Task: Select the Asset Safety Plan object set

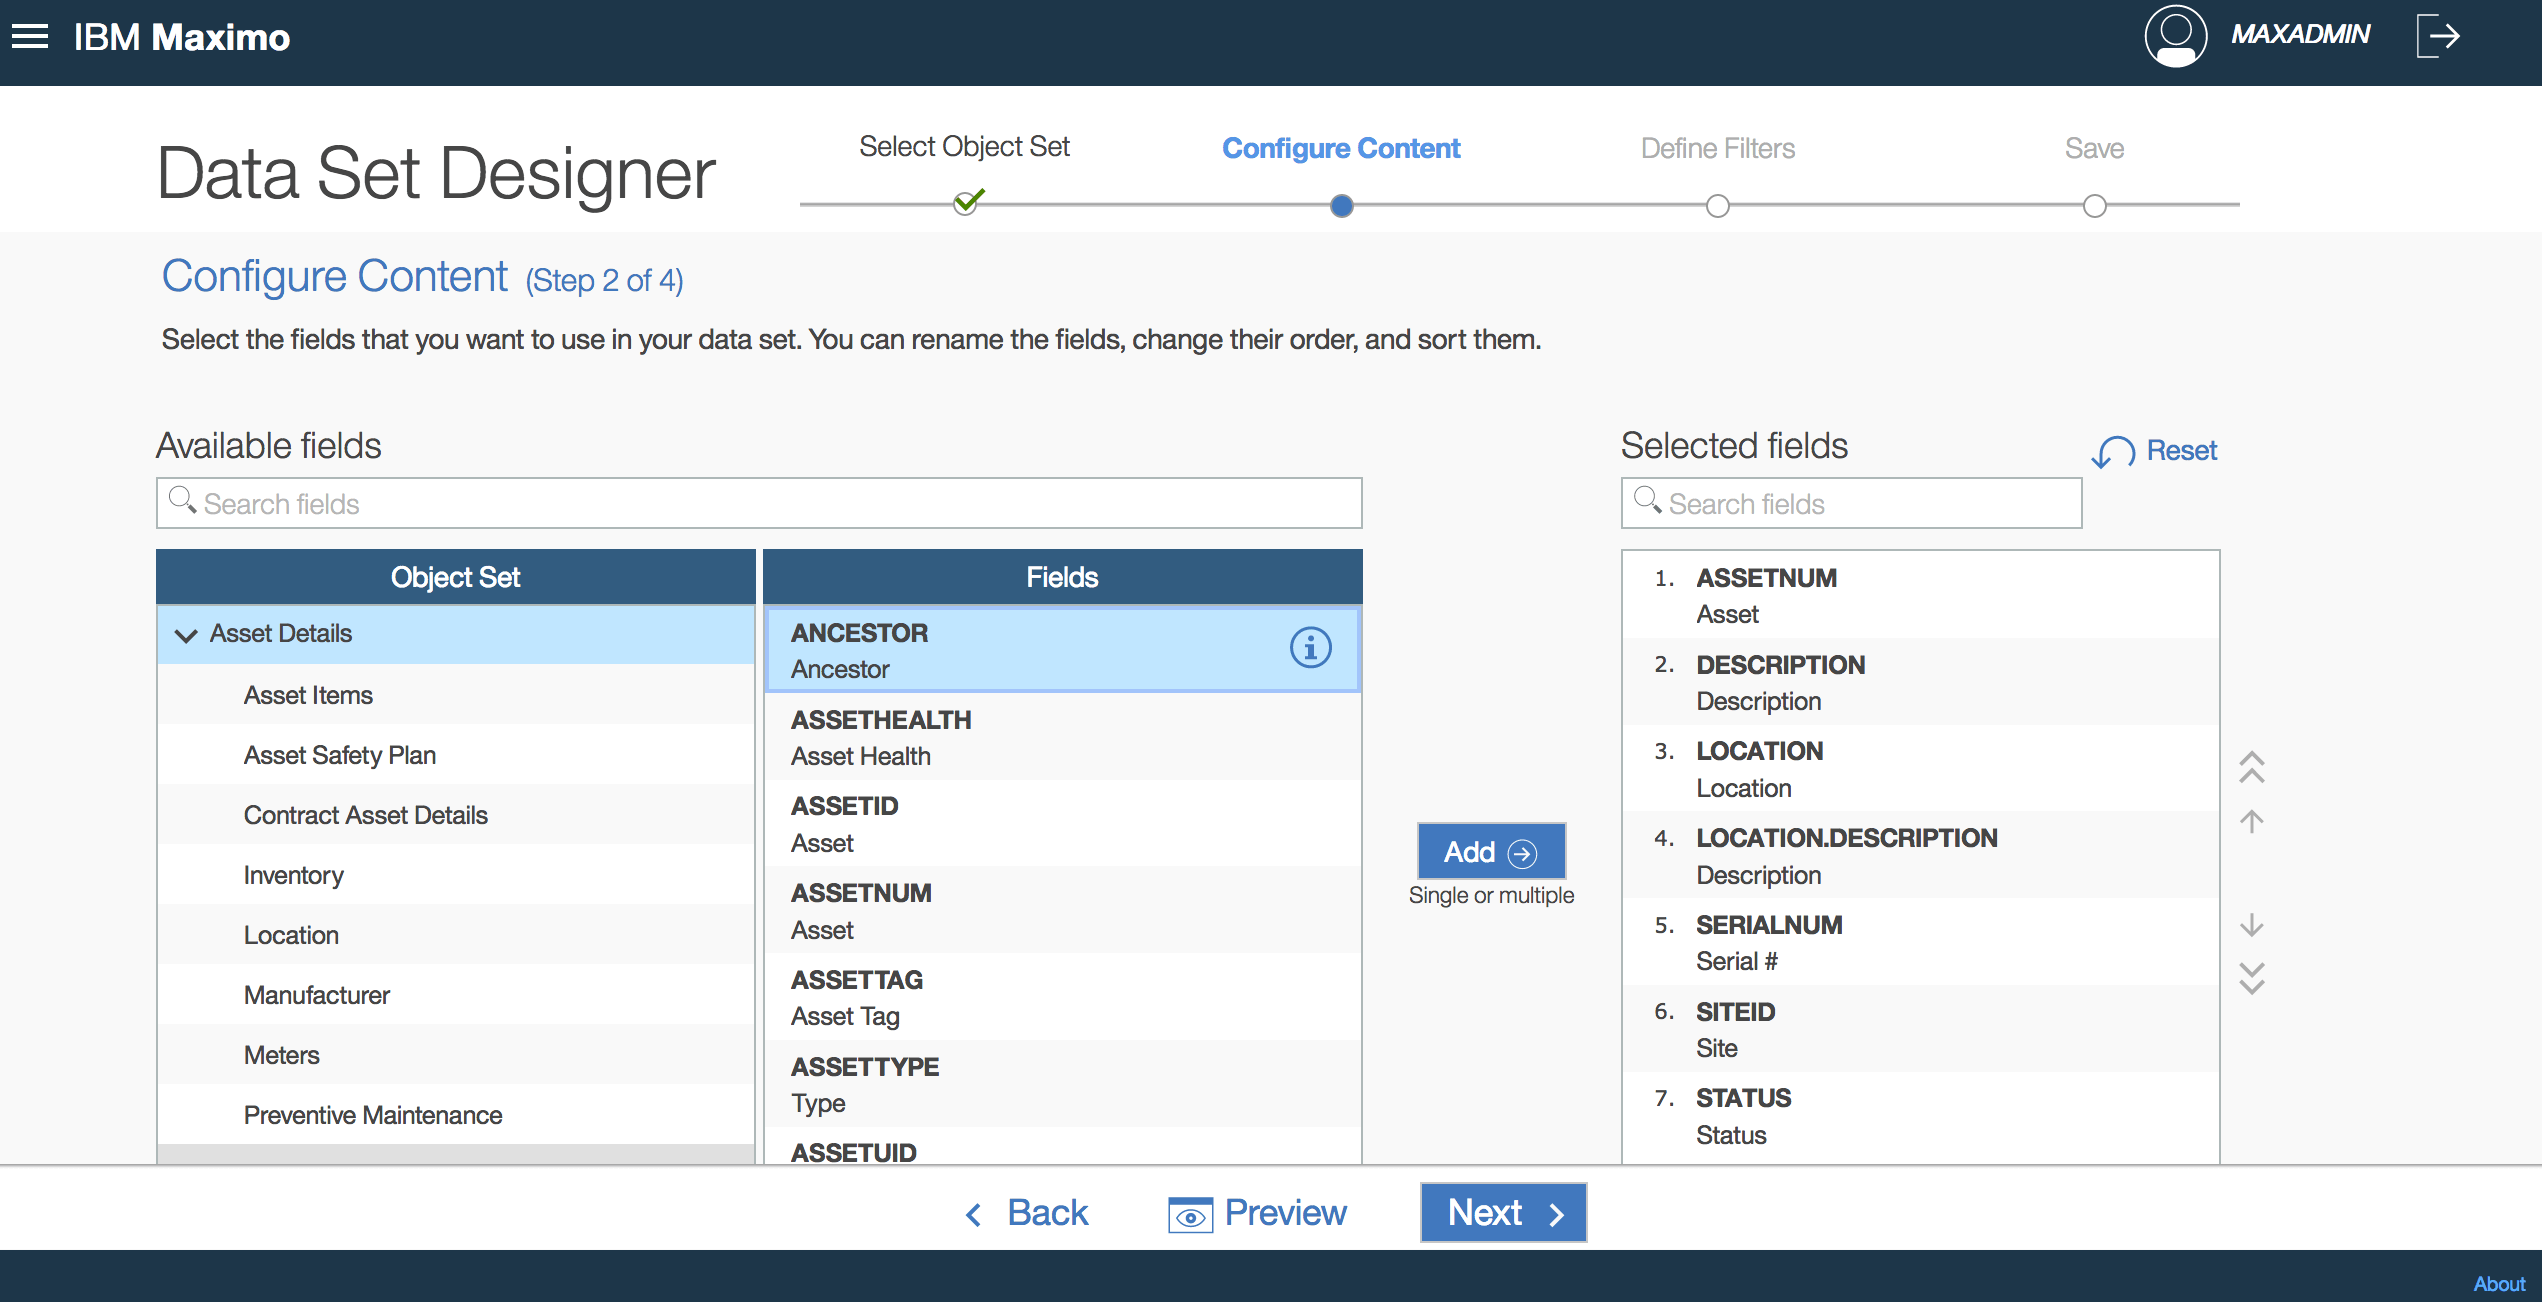Action: coord(456,755)
